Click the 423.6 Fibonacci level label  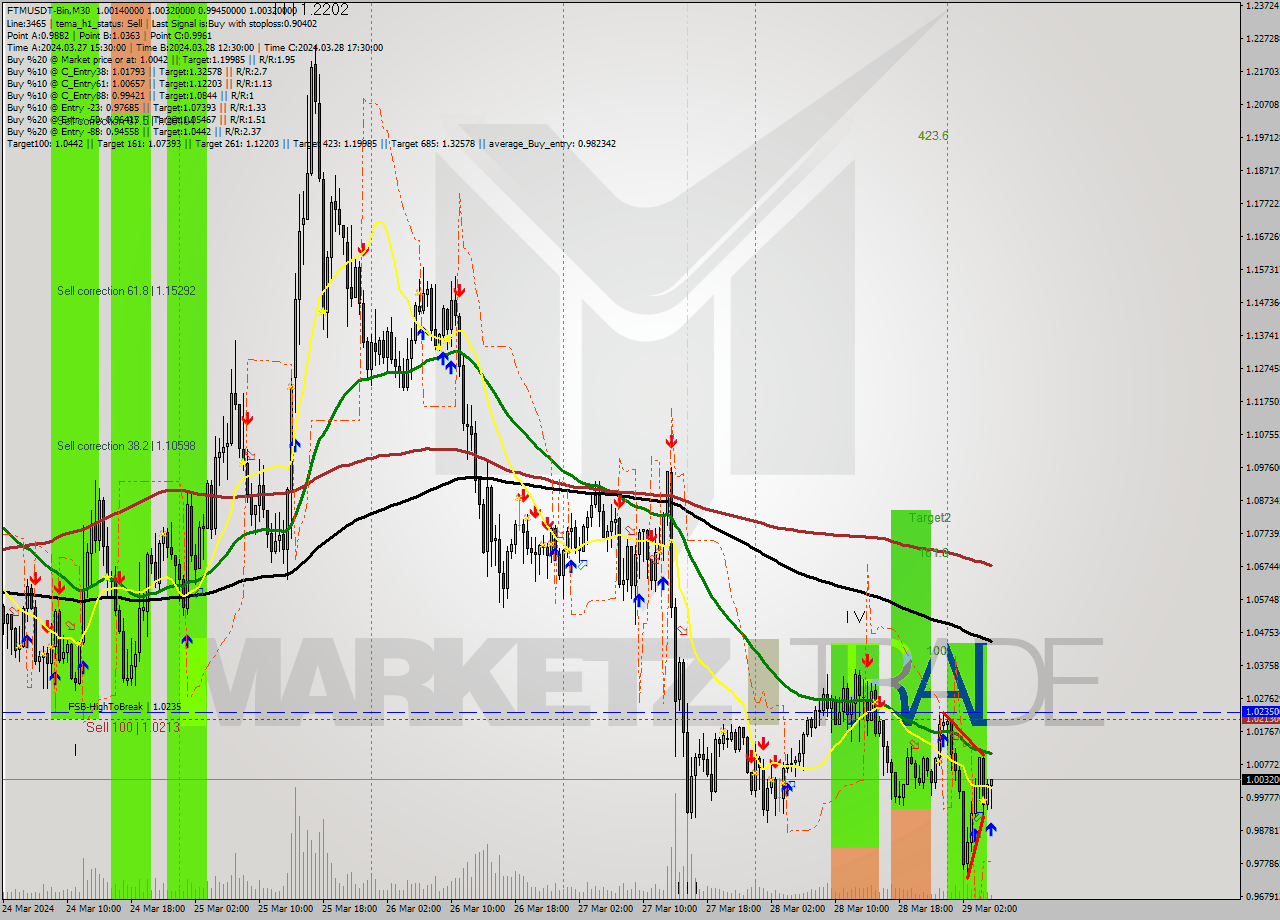point(933,136)
